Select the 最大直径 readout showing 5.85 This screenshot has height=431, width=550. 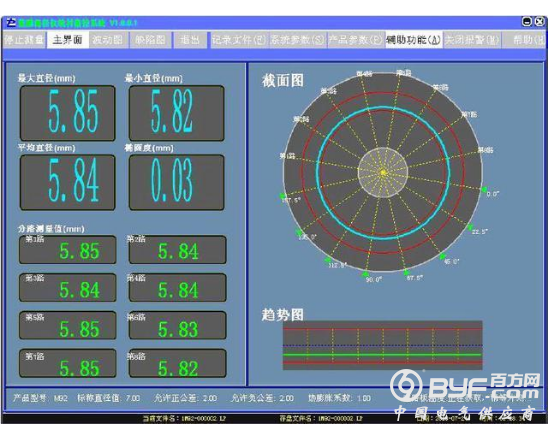point(68,113)
